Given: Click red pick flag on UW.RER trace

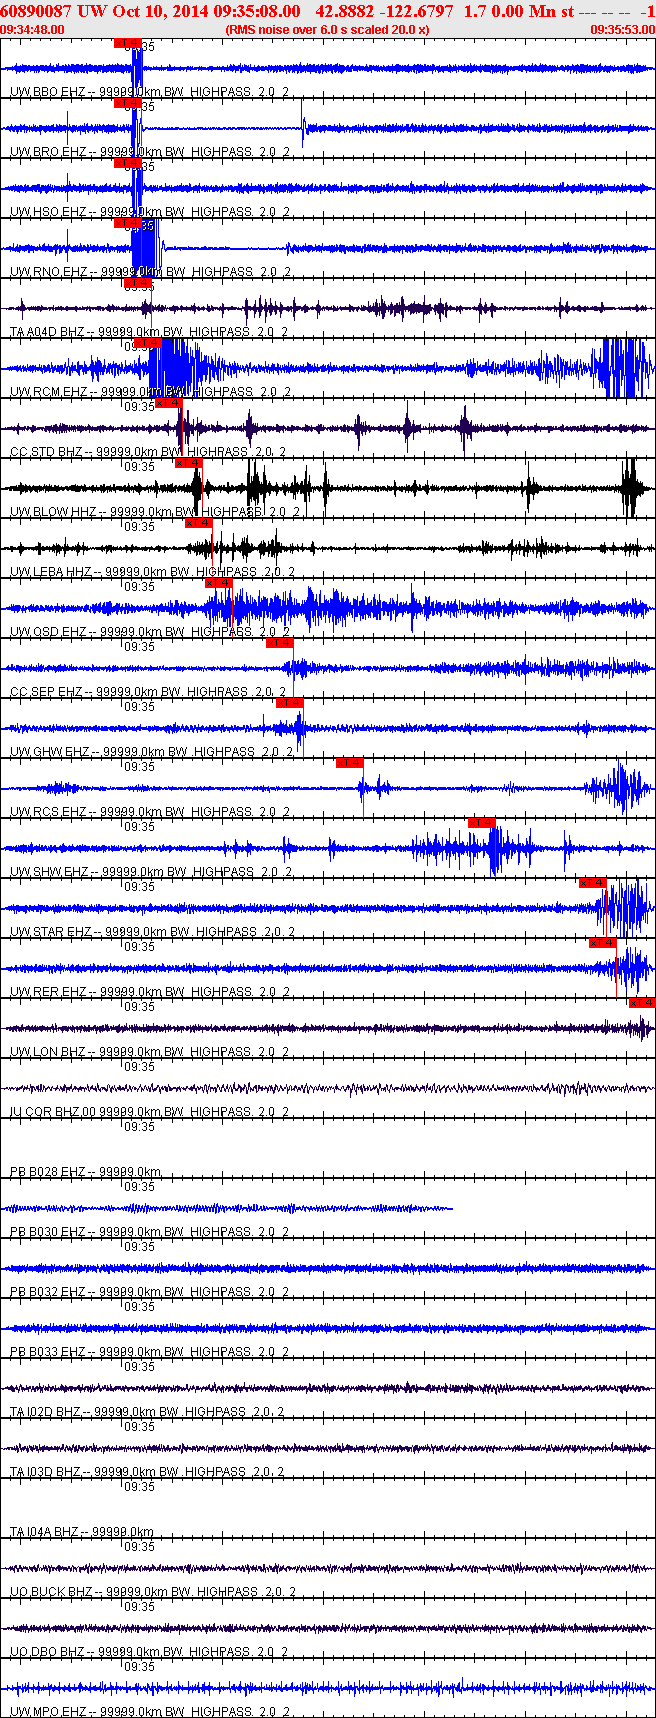Looking at the screenshot, I should (602, 943).
